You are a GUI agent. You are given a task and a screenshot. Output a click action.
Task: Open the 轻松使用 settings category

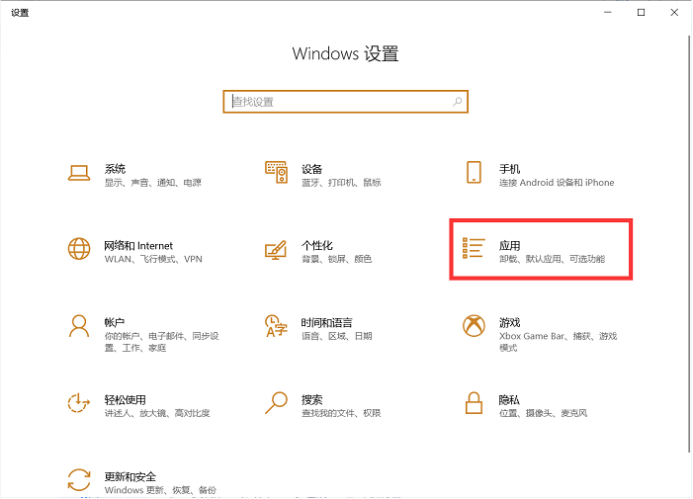pos(139,406)
